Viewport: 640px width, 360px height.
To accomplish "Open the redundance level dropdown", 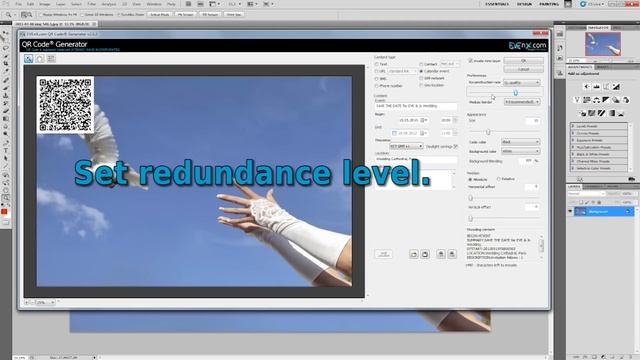I will pyautogui.click(x=522, y=82).
